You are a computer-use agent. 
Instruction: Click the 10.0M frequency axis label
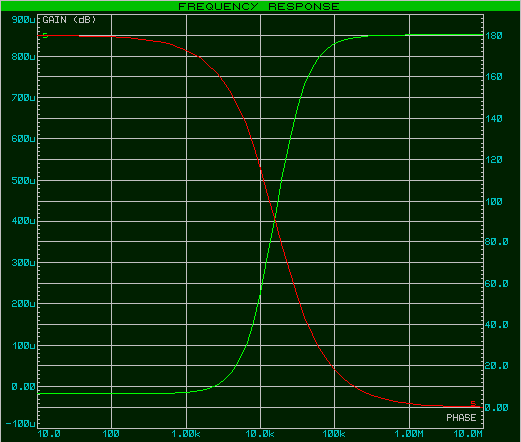(x=468, y=434)
